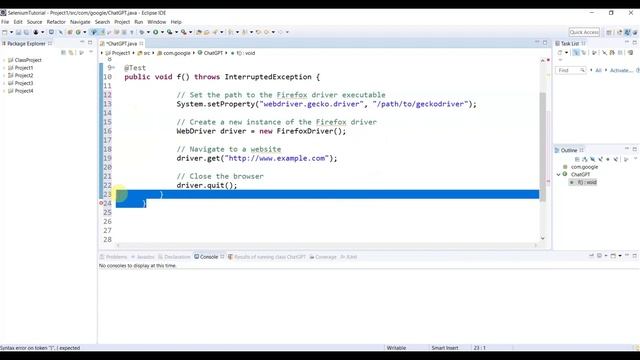
Task: Click the Display Selected Console icon
Action: pyautogui.click(x=599, y=256)
